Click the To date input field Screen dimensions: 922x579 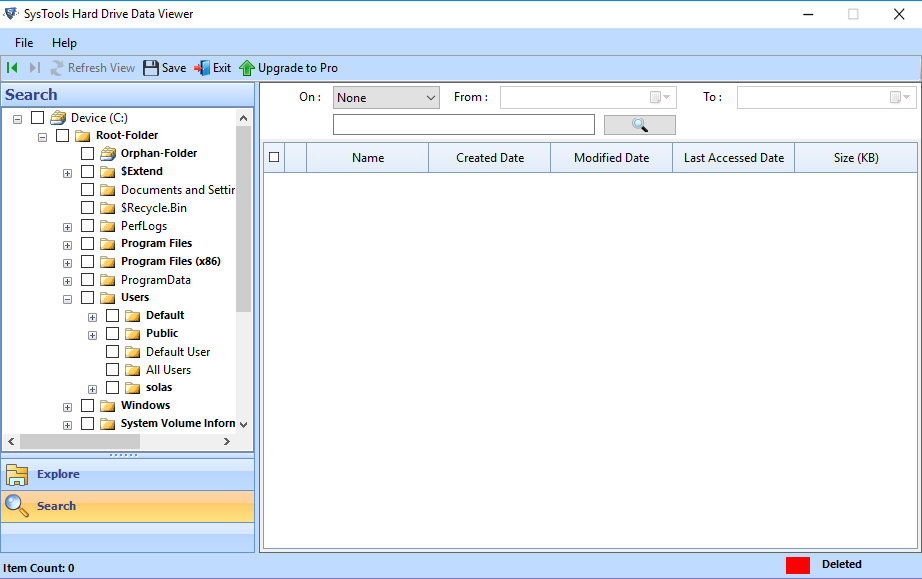827,98
